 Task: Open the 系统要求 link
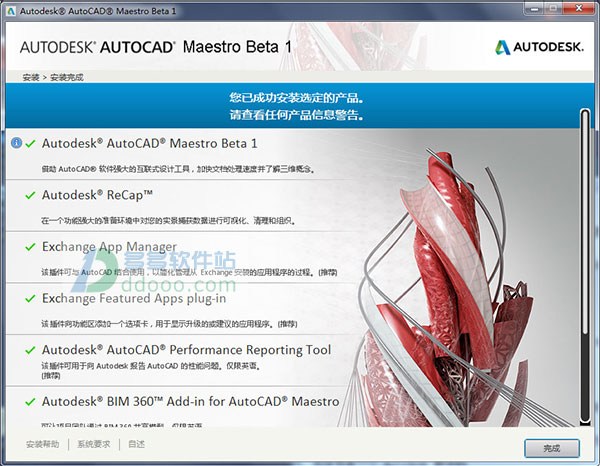(96, 444)
